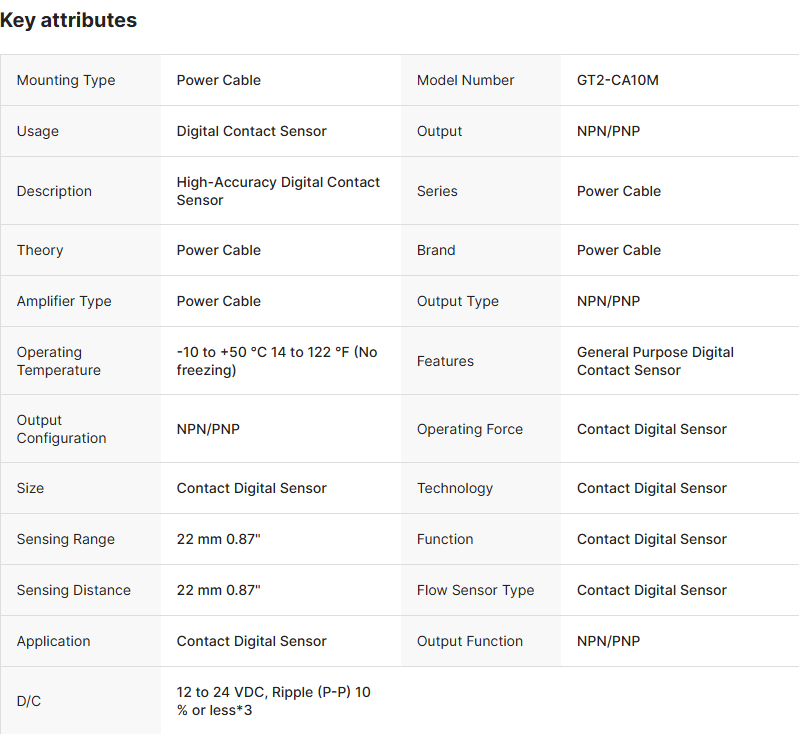The image size is (799, 734).
Task: Click the Mounting Type label
Action: click(66, 80)
